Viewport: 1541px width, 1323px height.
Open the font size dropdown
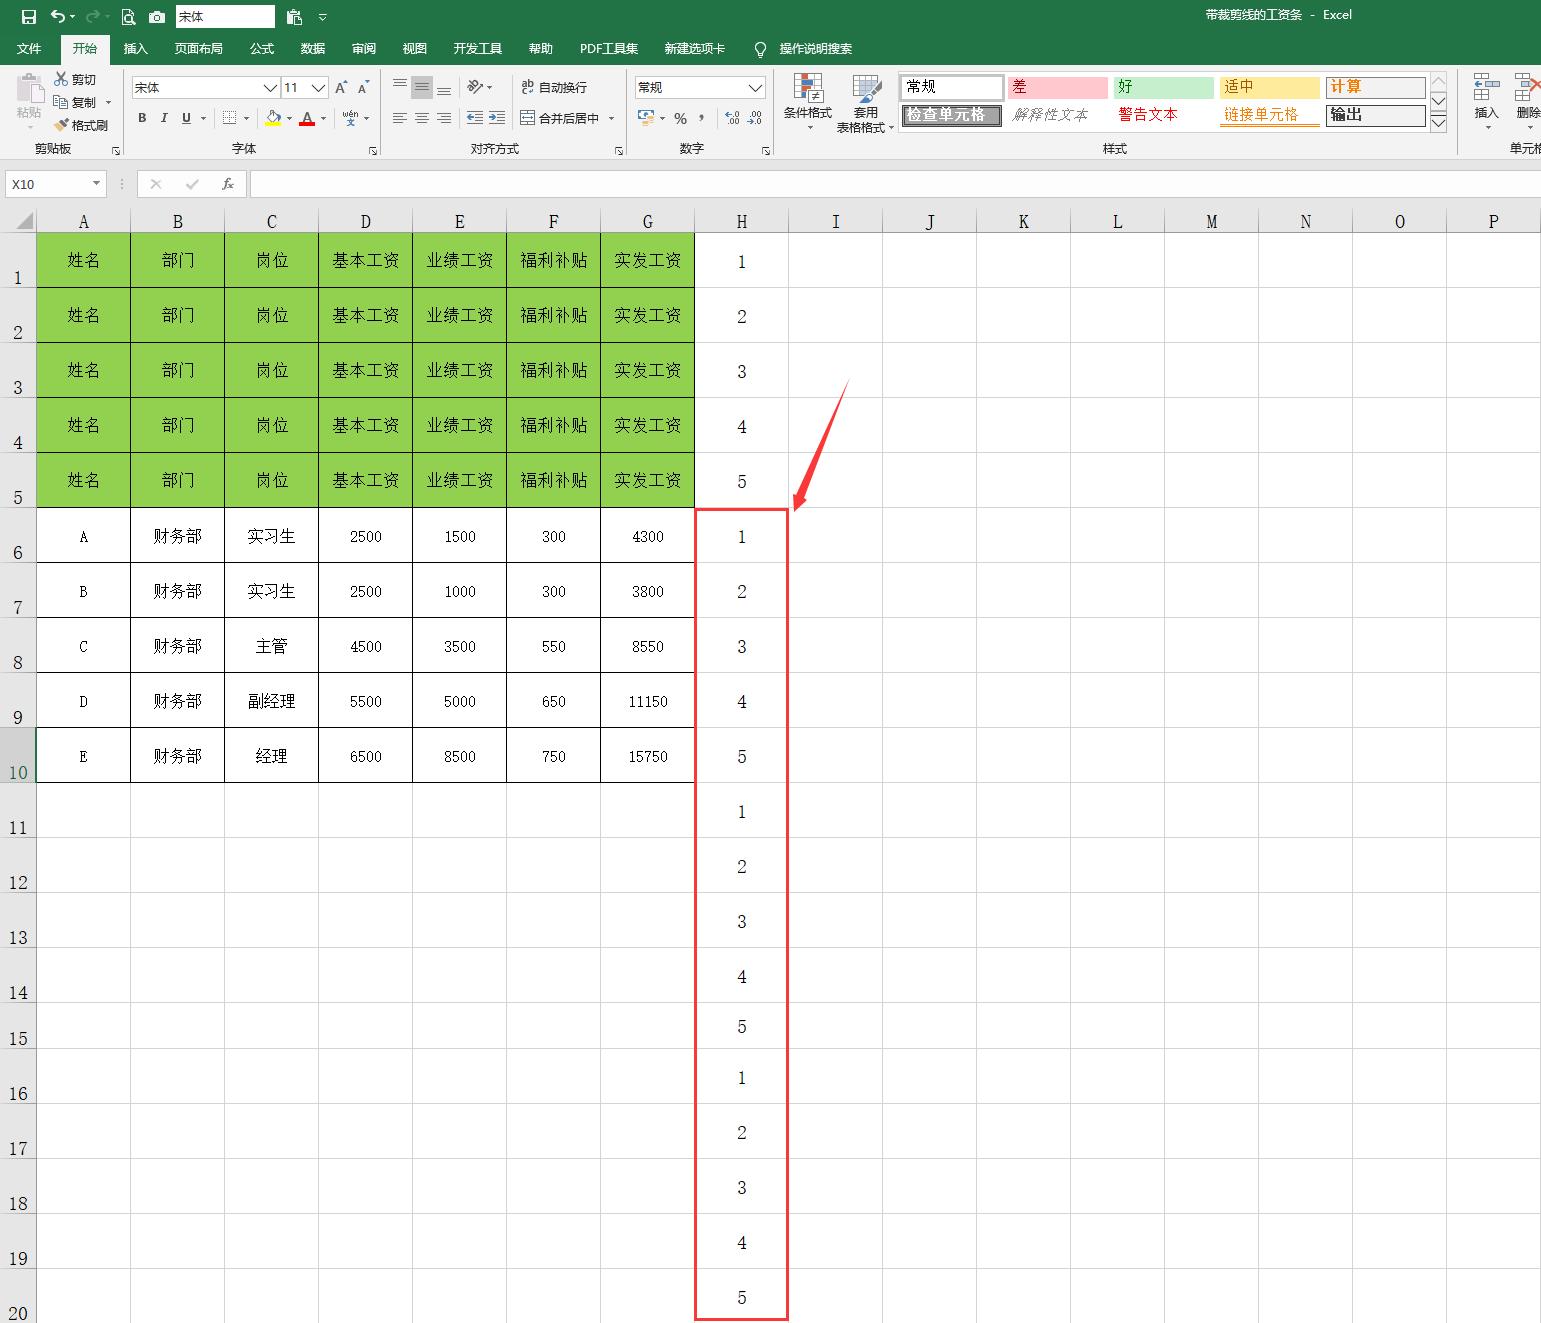click(318, 88)
